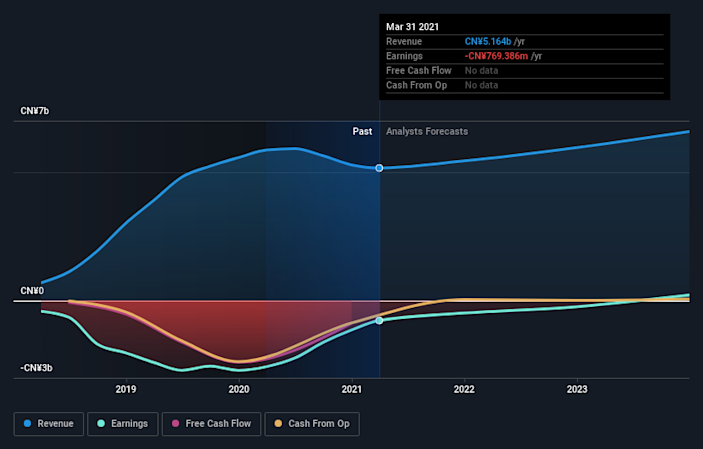This screenshot has height=449, width=703.
Task: Toggle the Revenue legend button
Action: [x=48, y=424]
